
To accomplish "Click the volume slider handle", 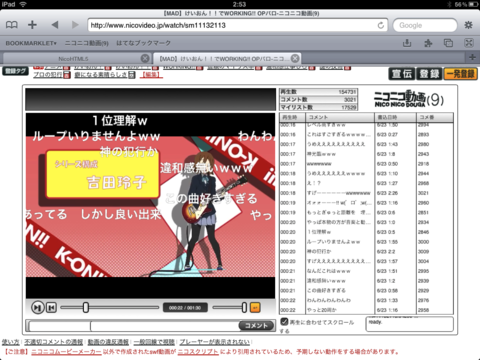I will coord(244,307).
